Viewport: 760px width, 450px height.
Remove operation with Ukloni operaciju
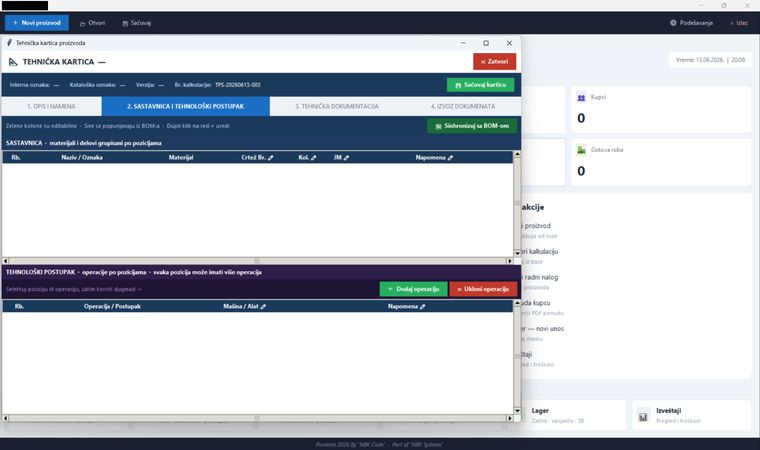[x=483, y=289]
